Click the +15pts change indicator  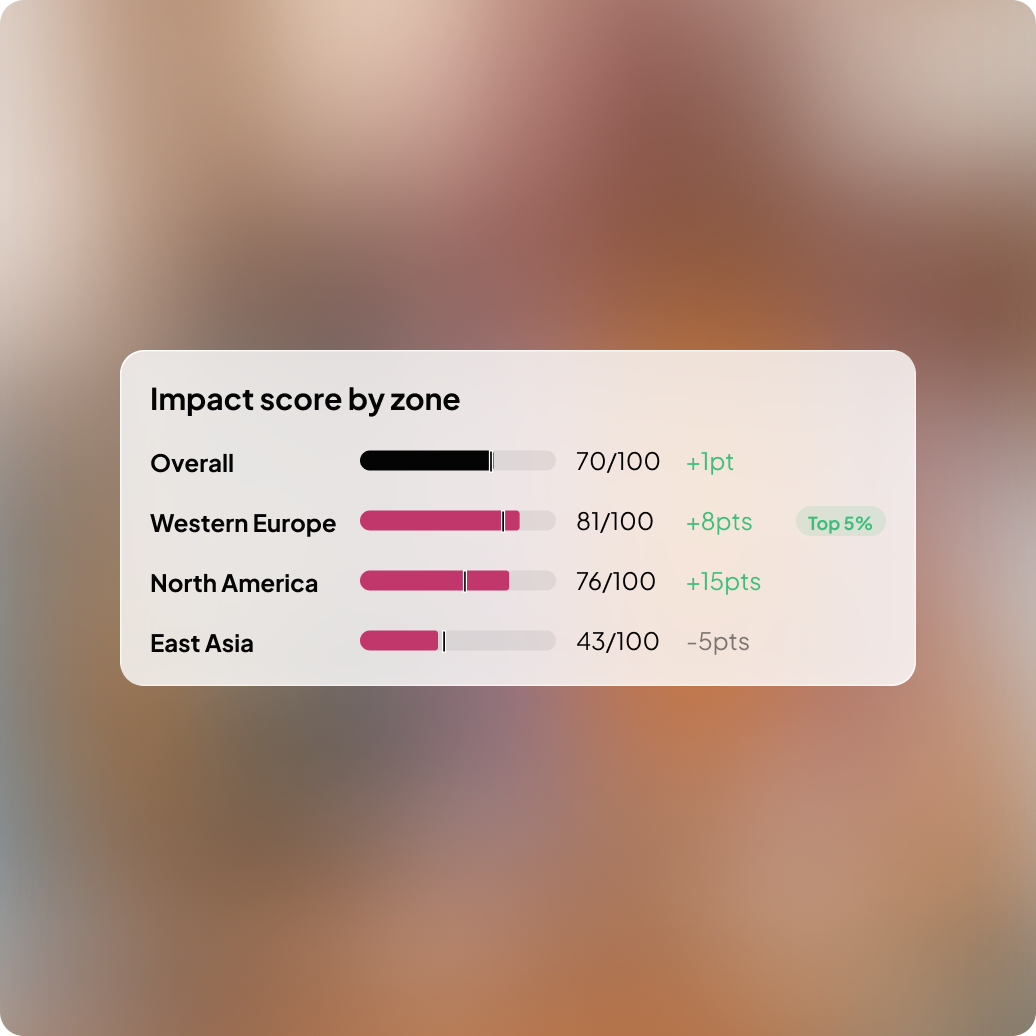(x=723, y=582)
